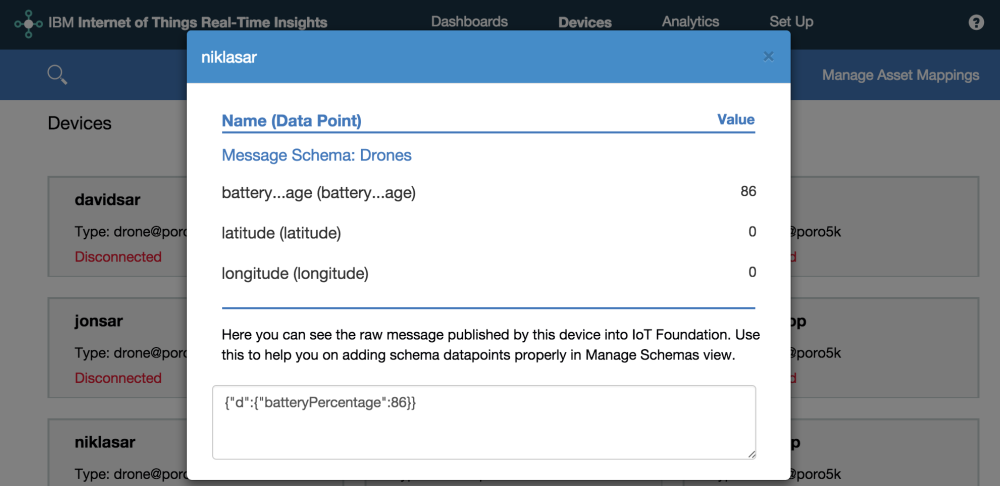
Task: Go to the Analytics menu
Action: (x=691, y=22)
